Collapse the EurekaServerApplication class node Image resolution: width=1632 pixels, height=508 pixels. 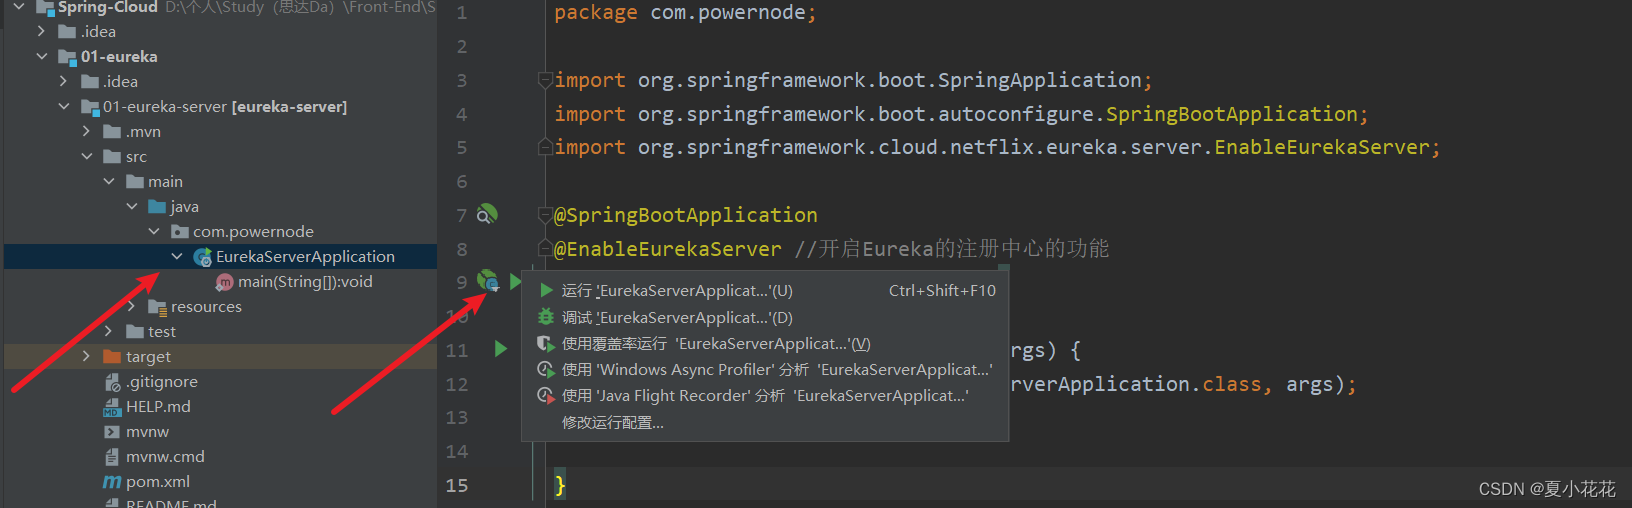(177, 257)
